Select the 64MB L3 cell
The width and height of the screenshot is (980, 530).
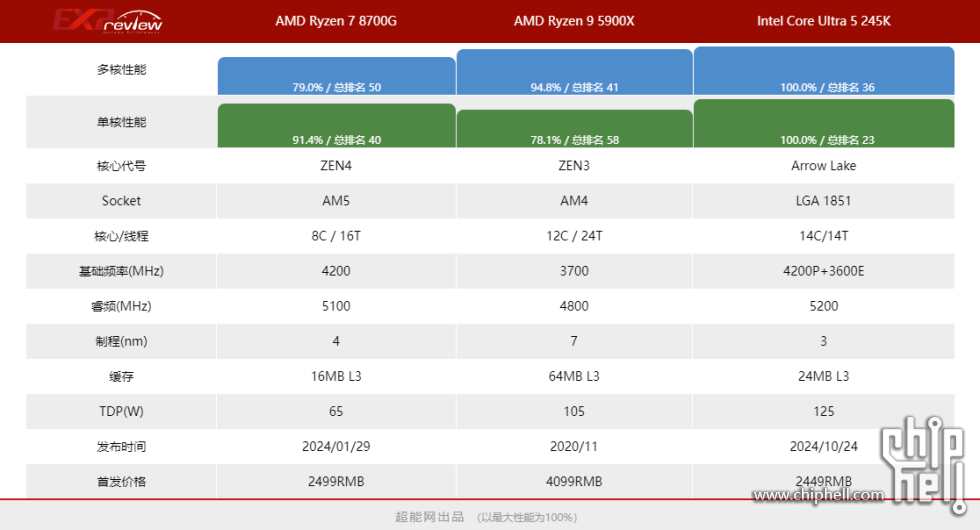pyautogui.click(x=574, y=376)
